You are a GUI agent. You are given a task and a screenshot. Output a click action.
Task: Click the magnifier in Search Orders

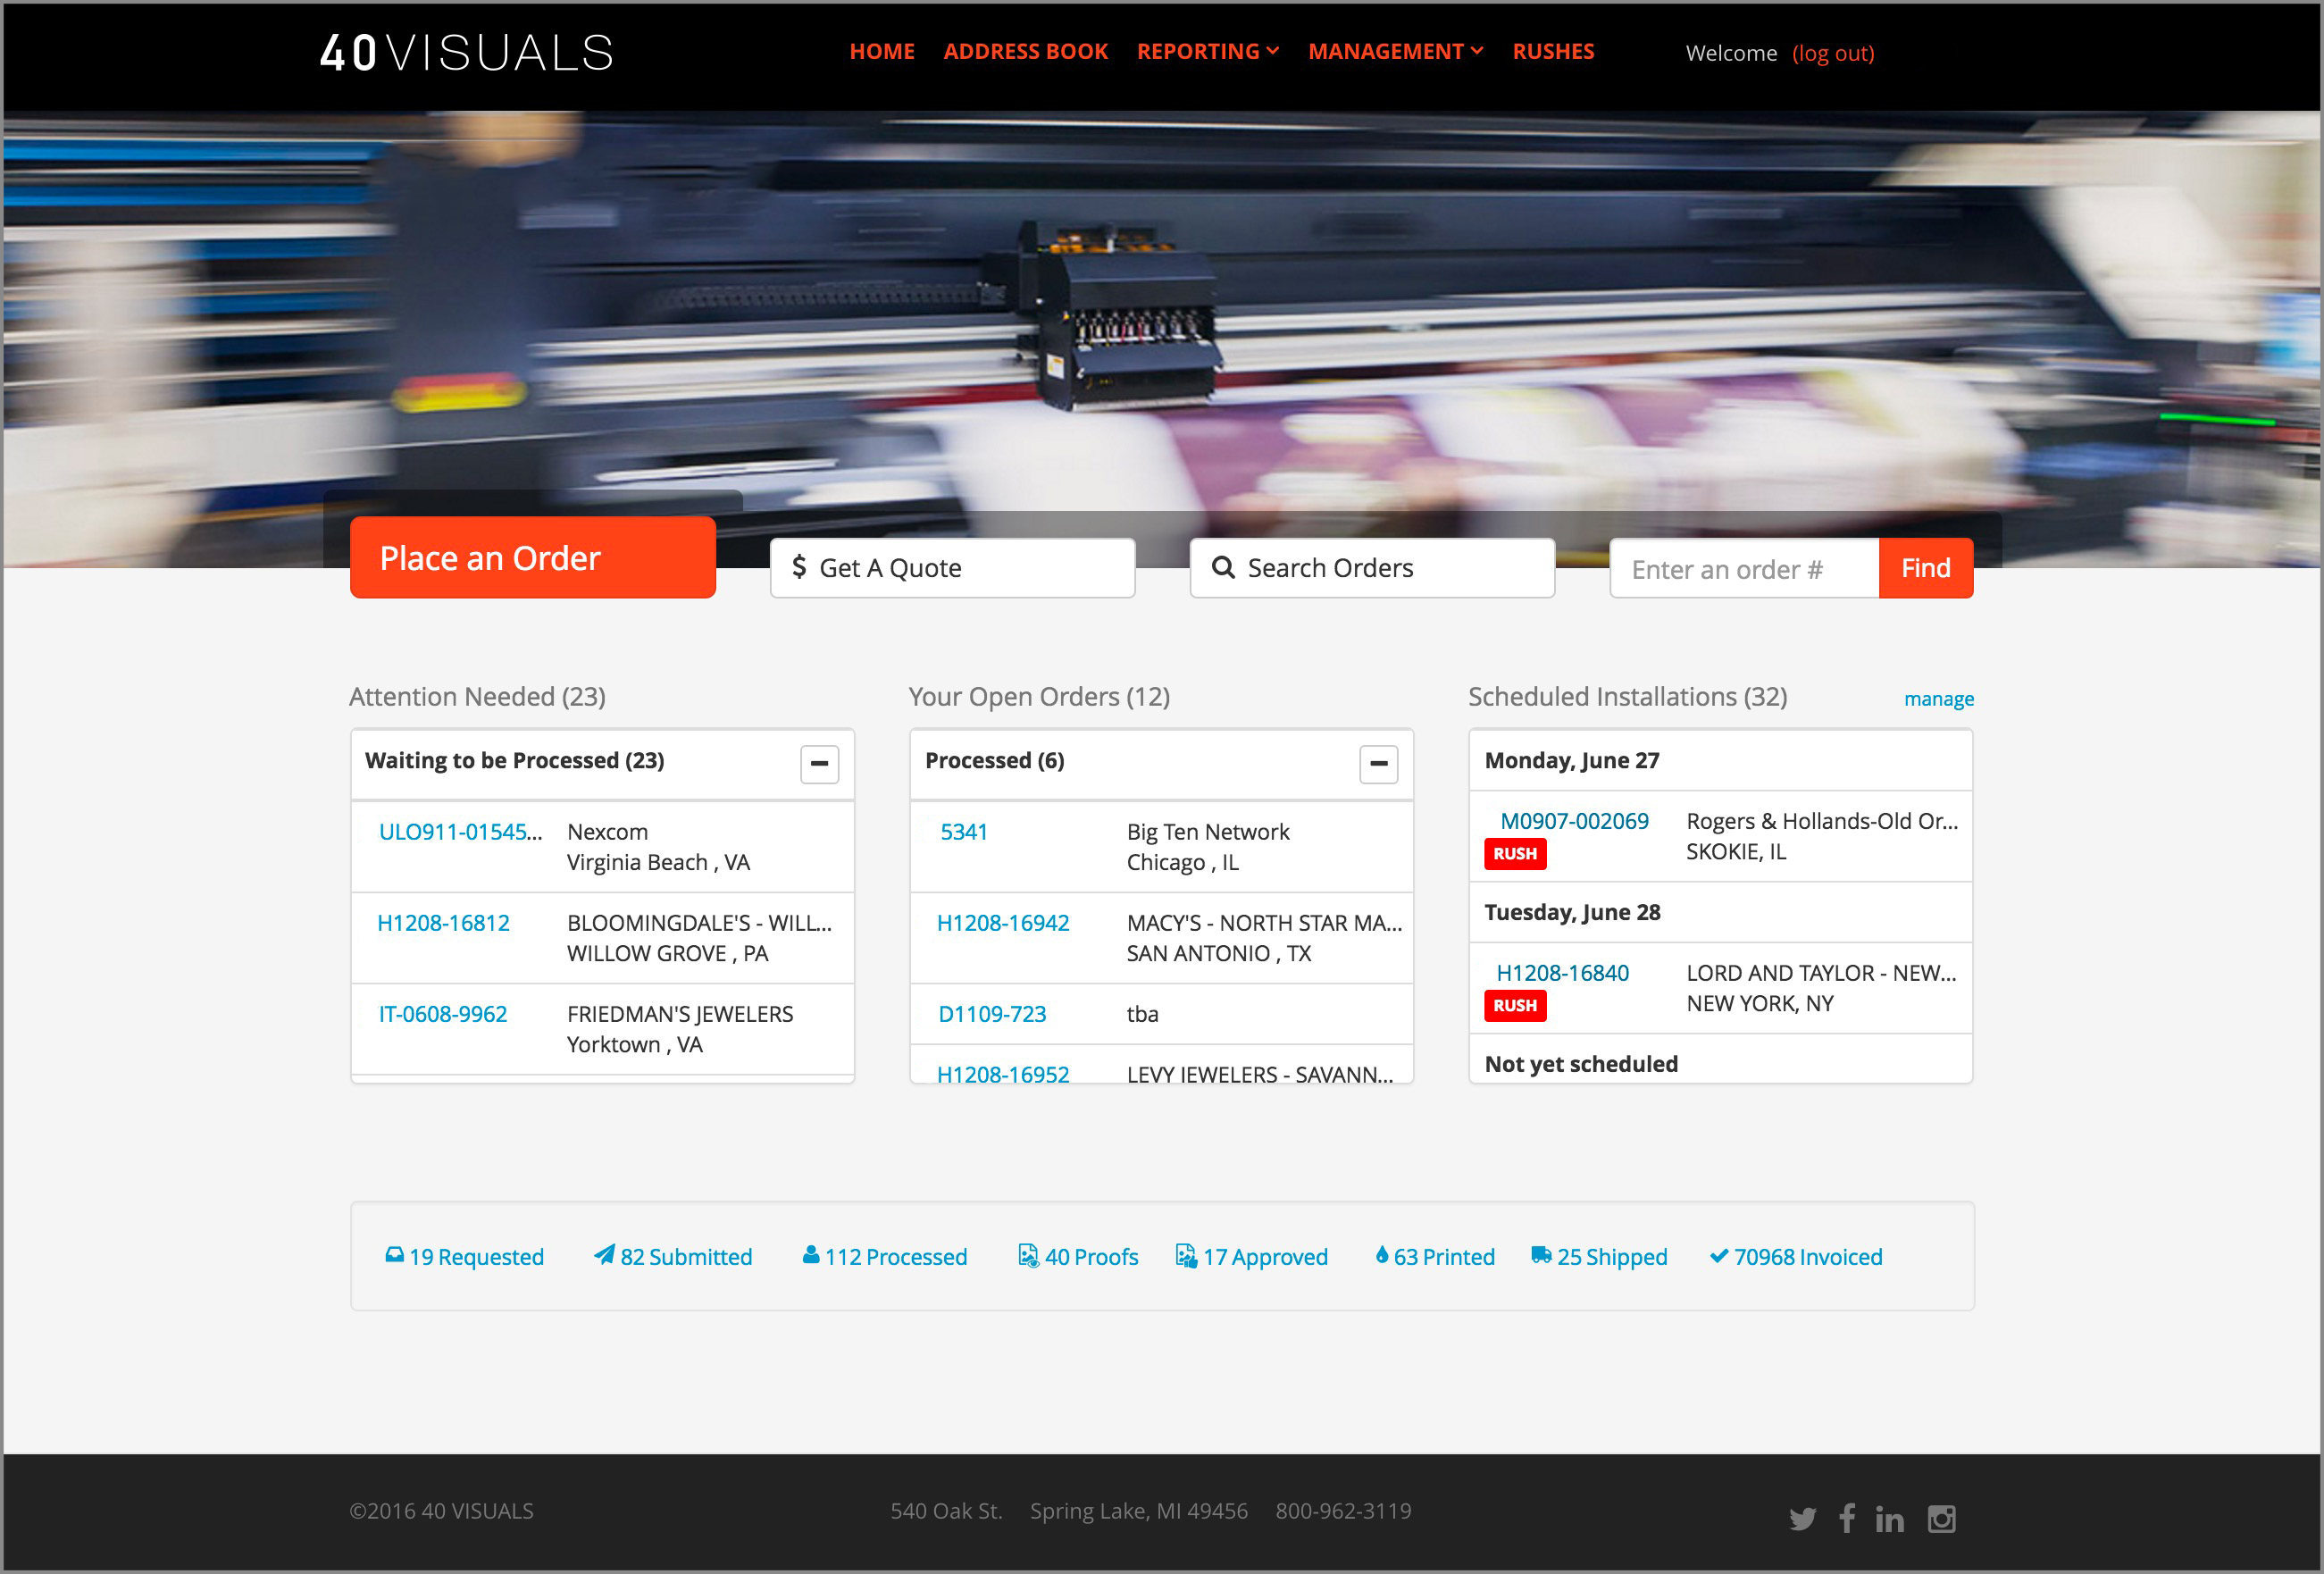click(x=1223, y=568)
